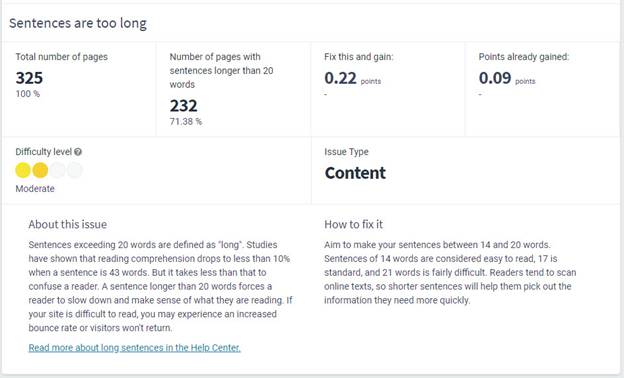Screen dimensions: 624x378
Task: Click the second orange difficulty dot
Action: click(40, 170)
